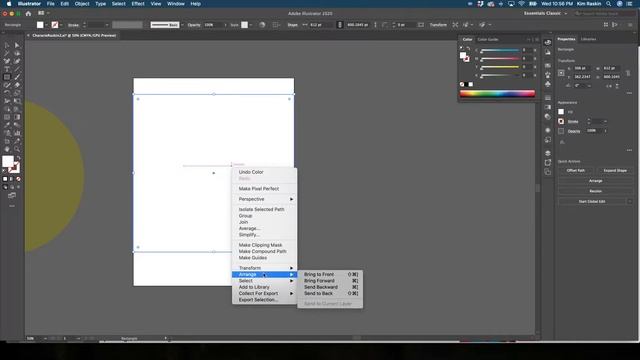The width and height of the screenshot is (640, 360).
Task: Click the None swatch in Color panel
Action: [462, 84]
